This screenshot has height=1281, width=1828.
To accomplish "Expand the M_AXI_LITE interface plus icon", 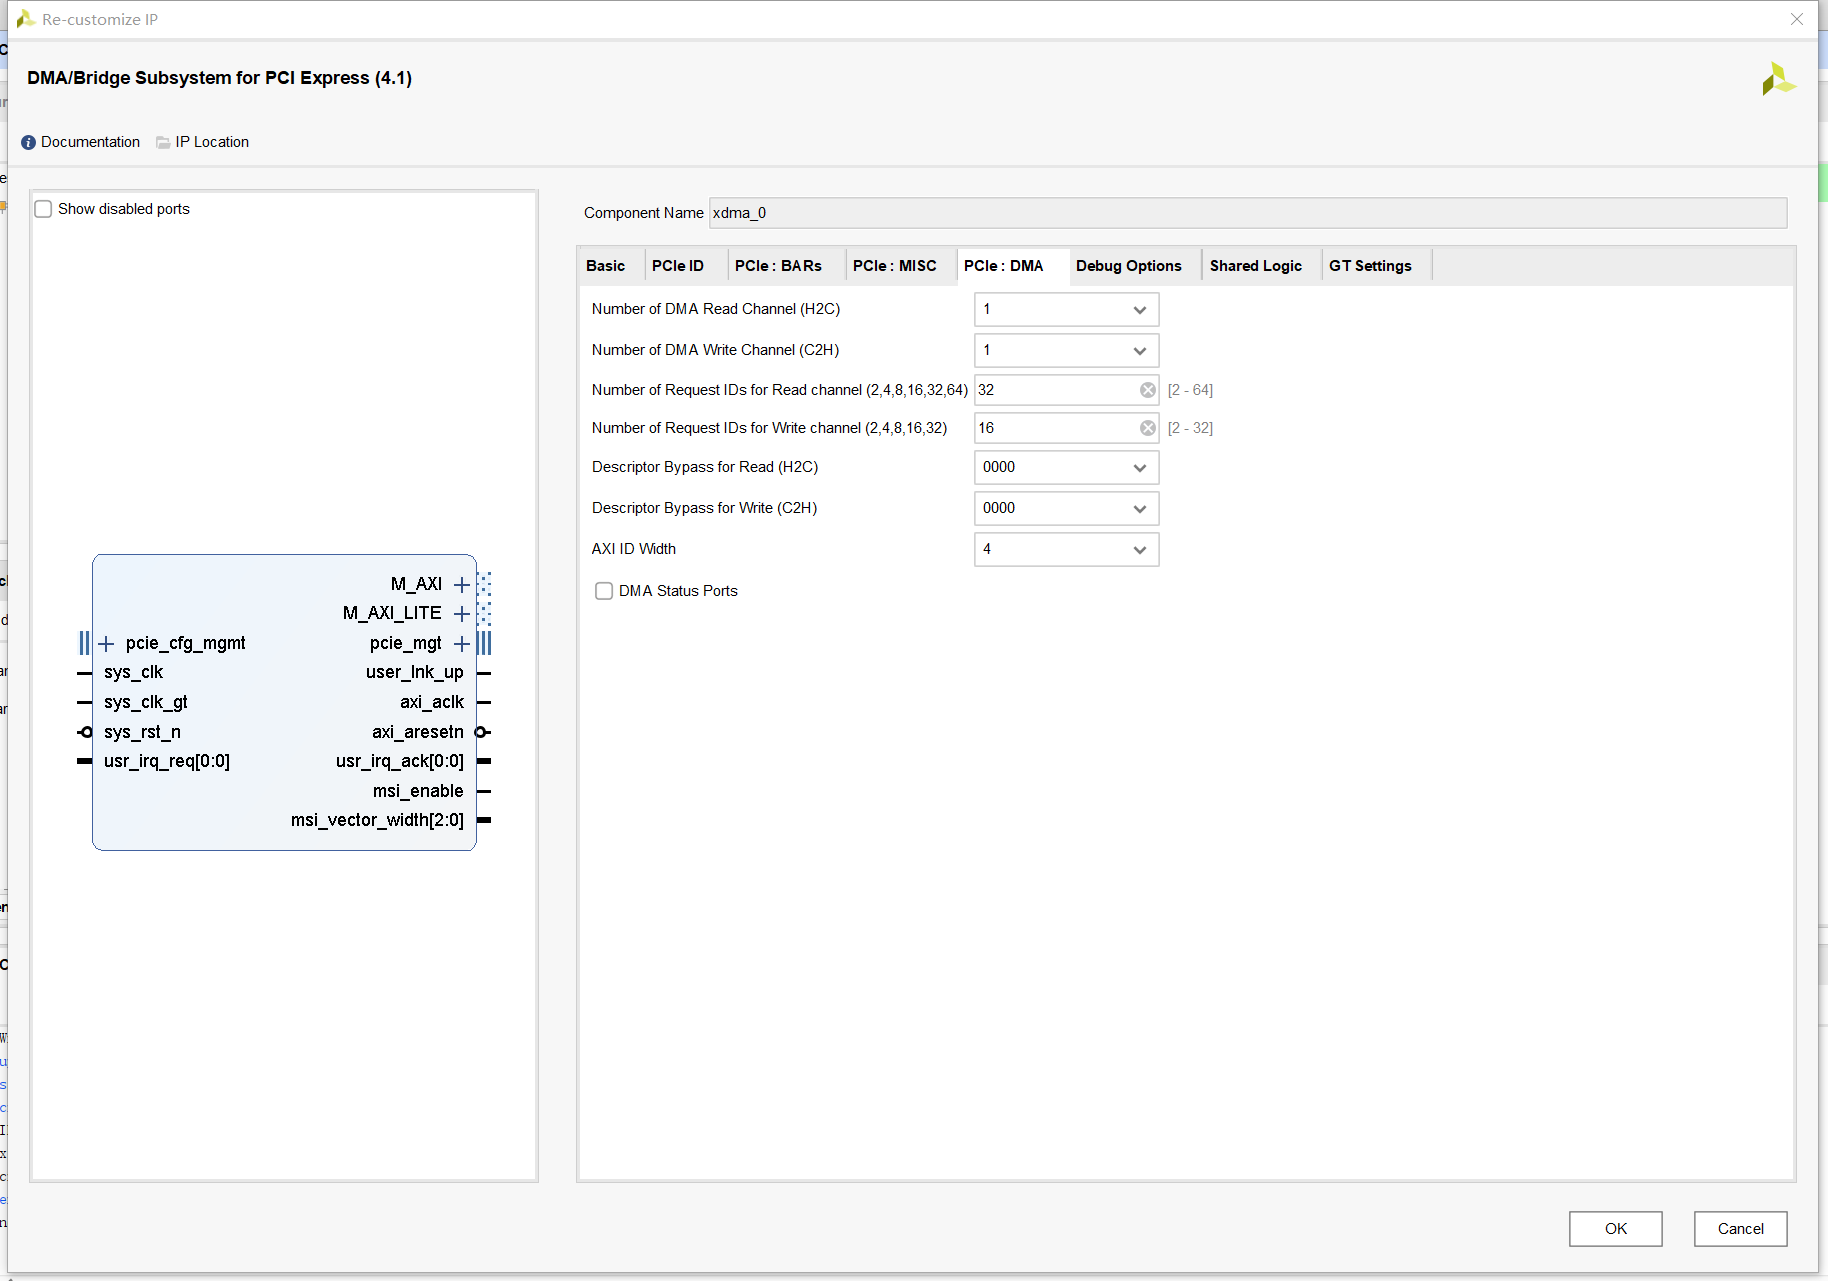I will point(461,614).
